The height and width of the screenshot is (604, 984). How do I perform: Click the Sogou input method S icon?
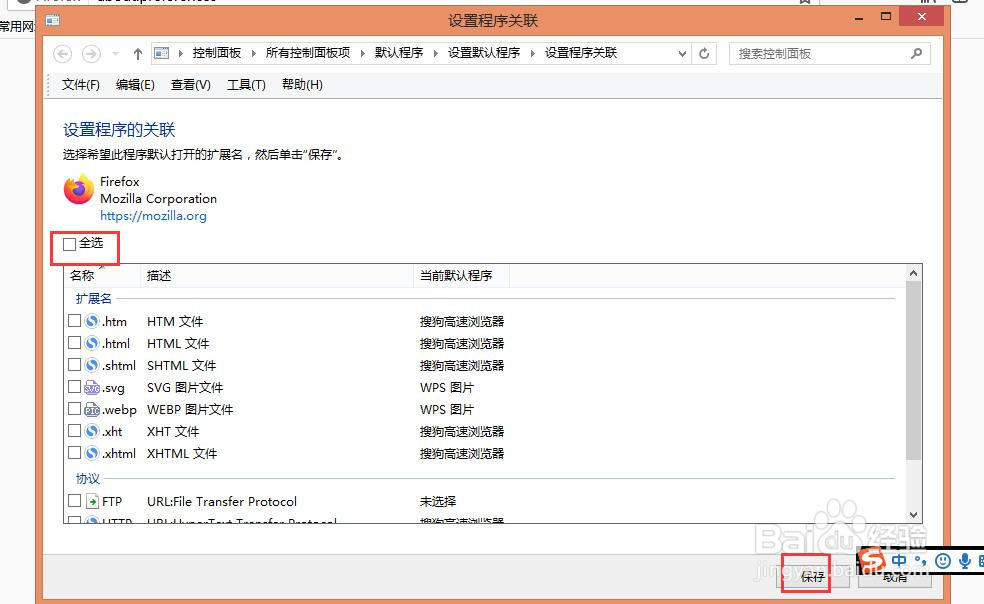tap(872, 559)
